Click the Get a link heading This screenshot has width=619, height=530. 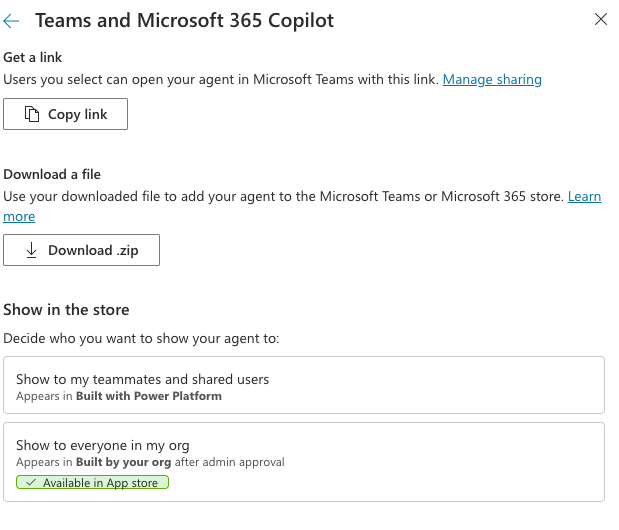pos(33,57)
